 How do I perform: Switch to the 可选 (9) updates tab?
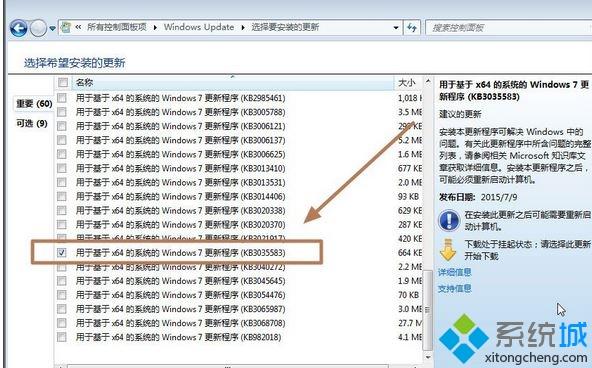[x=32, y=123]
